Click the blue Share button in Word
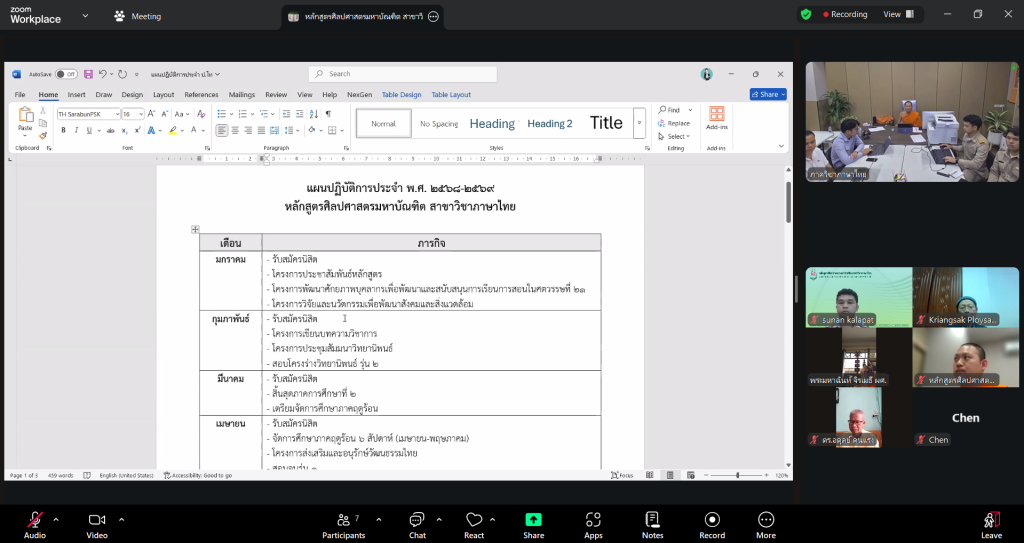Image resolution: width=1024 pixels, height=543 pixels. coord(768,95)
